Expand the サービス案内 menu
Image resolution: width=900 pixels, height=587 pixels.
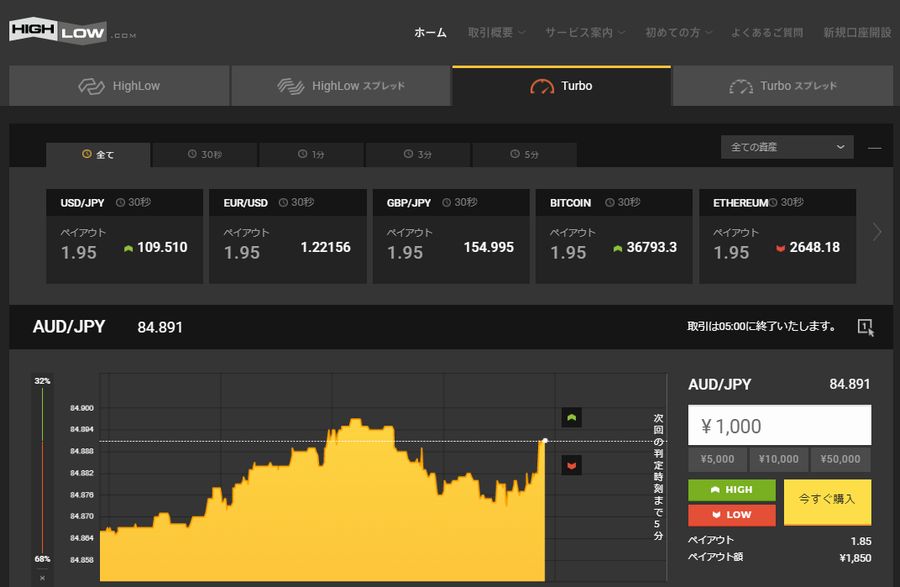[x=585, y=32]
